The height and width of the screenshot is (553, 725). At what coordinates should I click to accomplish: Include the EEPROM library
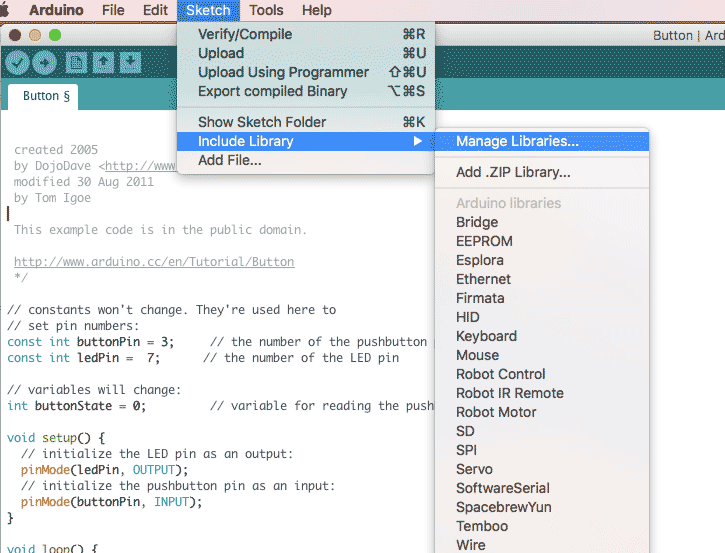542,241
